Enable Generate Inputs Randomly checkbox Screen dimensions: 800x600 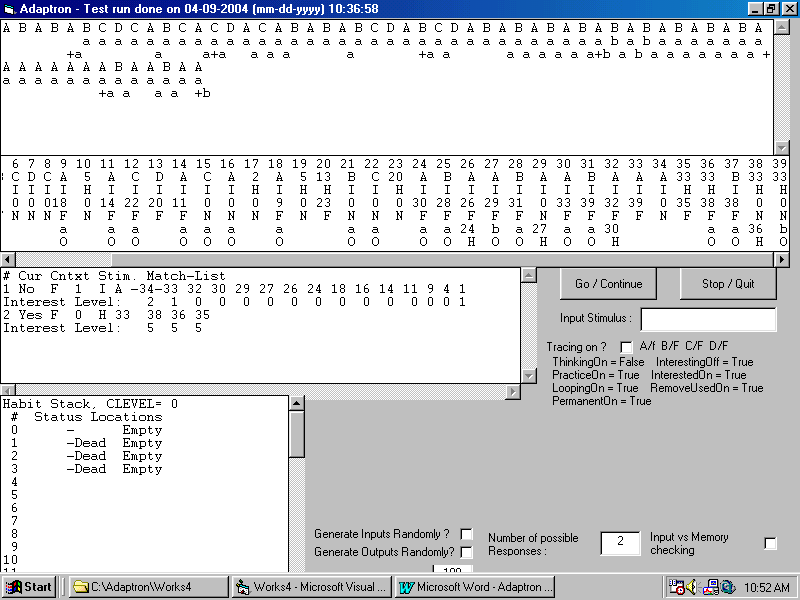(x=466, y=534)
